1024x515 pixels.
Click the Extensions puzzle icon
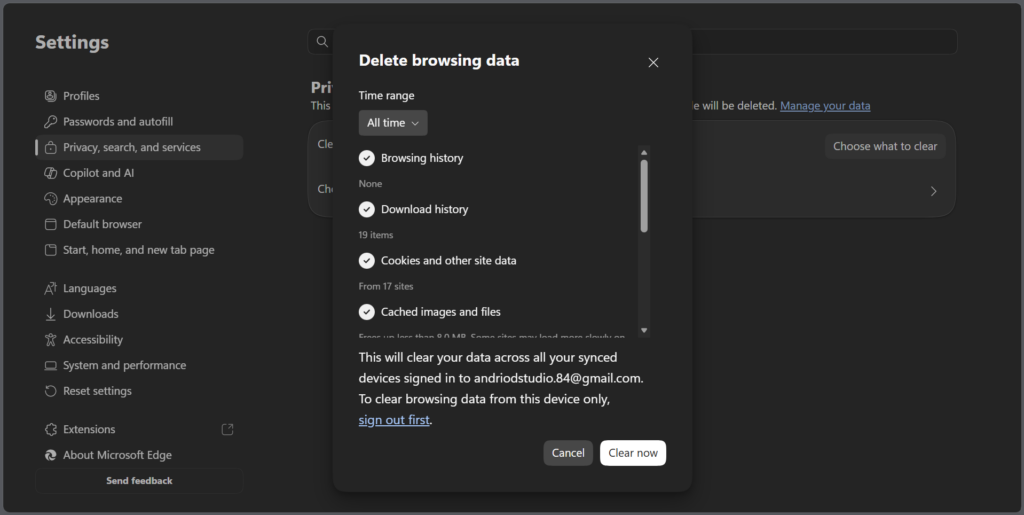(x=50, y=429)
